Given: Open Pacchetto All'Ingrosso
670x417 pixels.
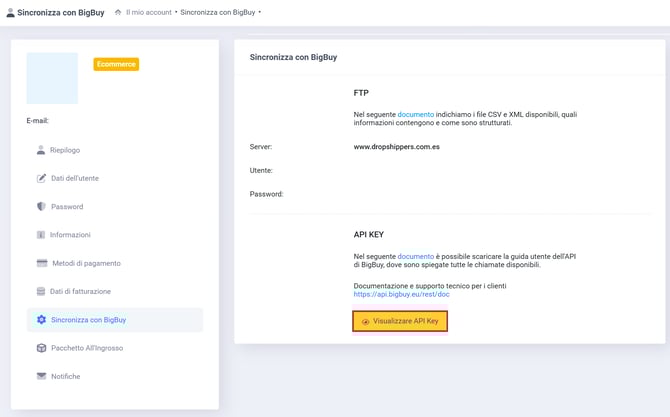Looking at the screenshot, I should [87, 348].
